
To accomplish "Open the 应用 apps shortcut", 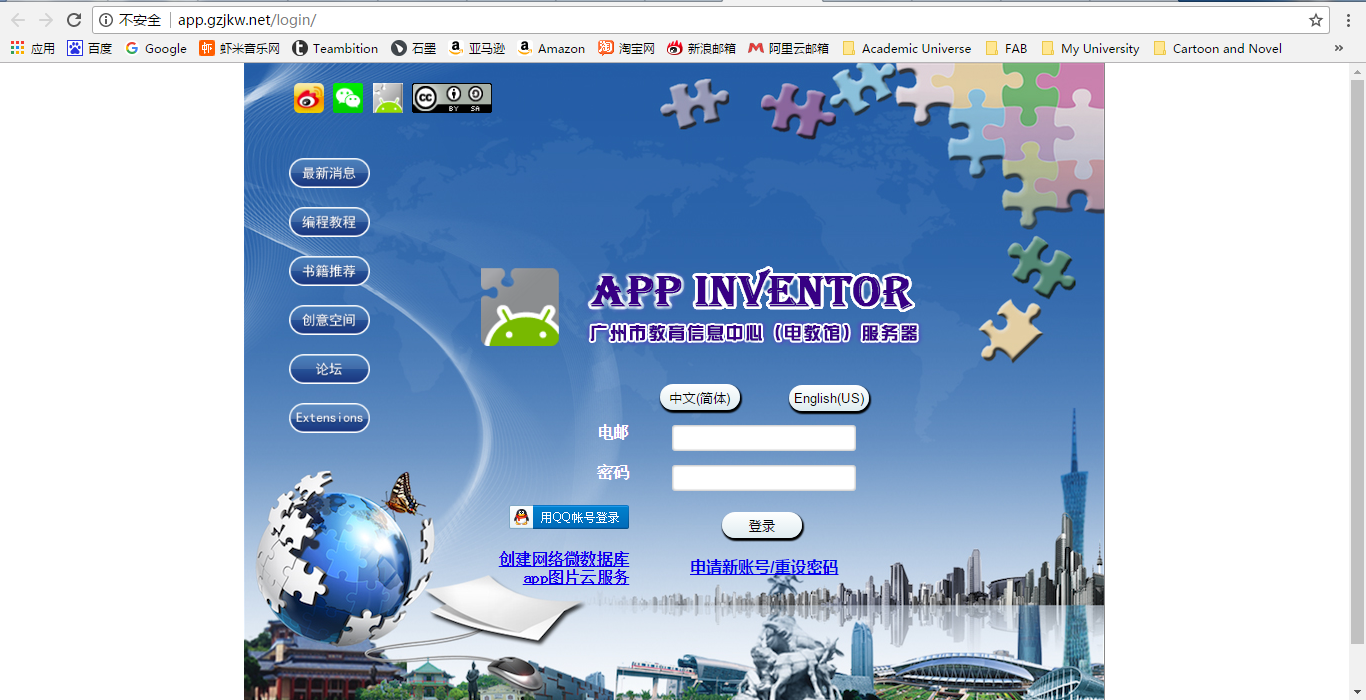I will coord(32,48).
